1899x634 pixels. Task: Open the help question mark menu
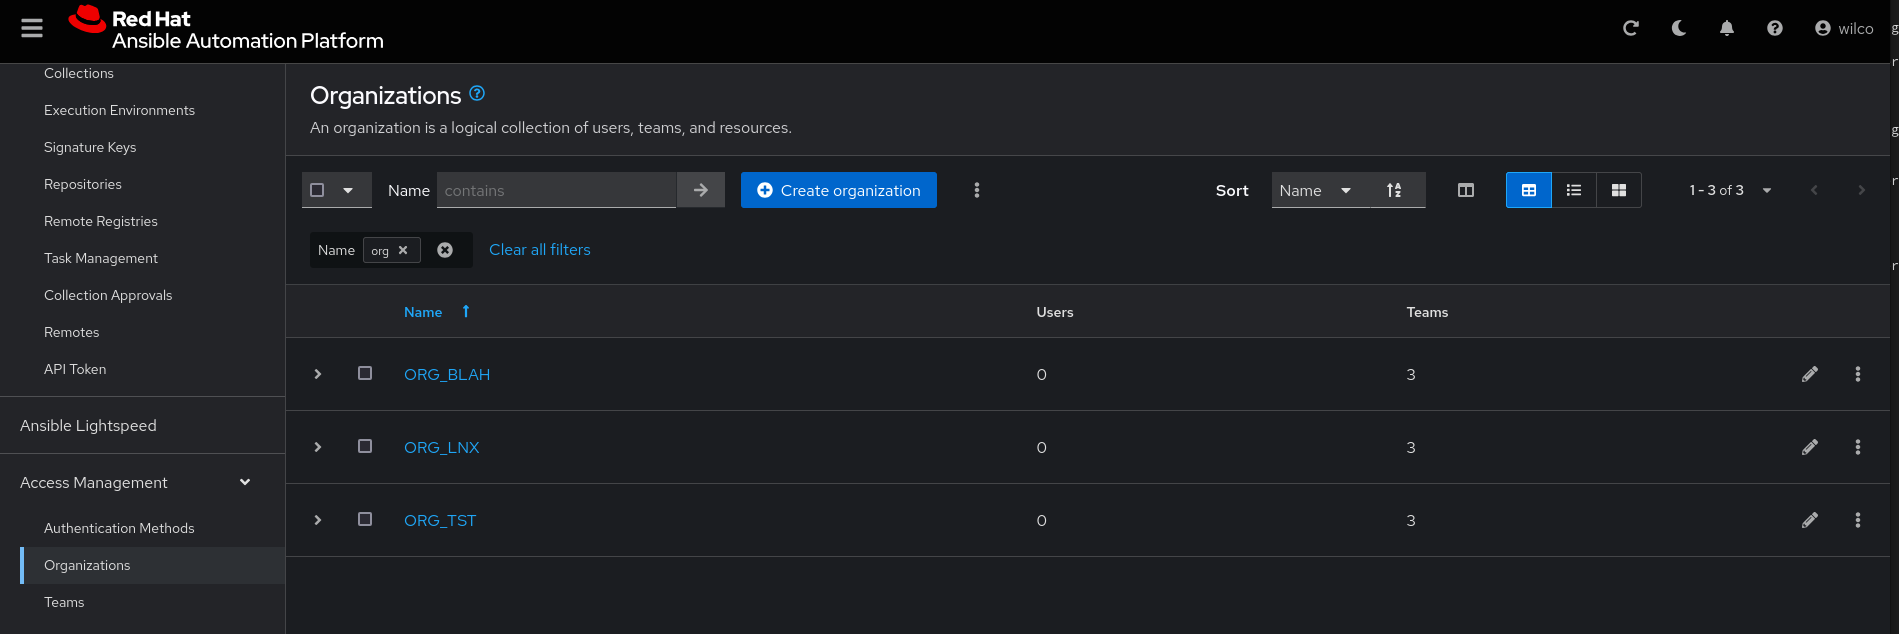(1775, 28)
